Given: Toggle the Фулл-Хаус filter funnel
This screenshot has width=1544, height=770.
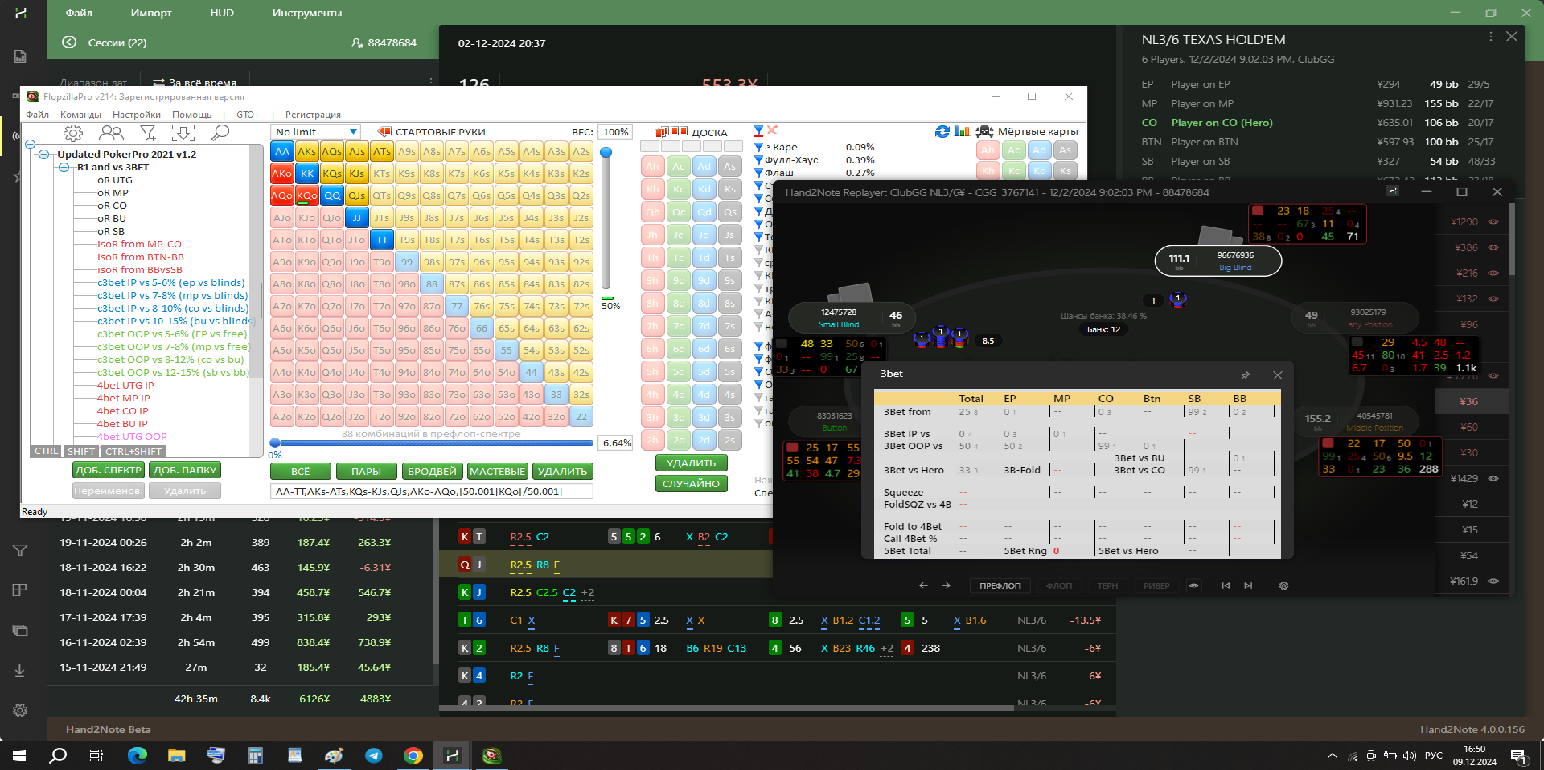Looking at the screenshot, I should click(x=758, y=160).
